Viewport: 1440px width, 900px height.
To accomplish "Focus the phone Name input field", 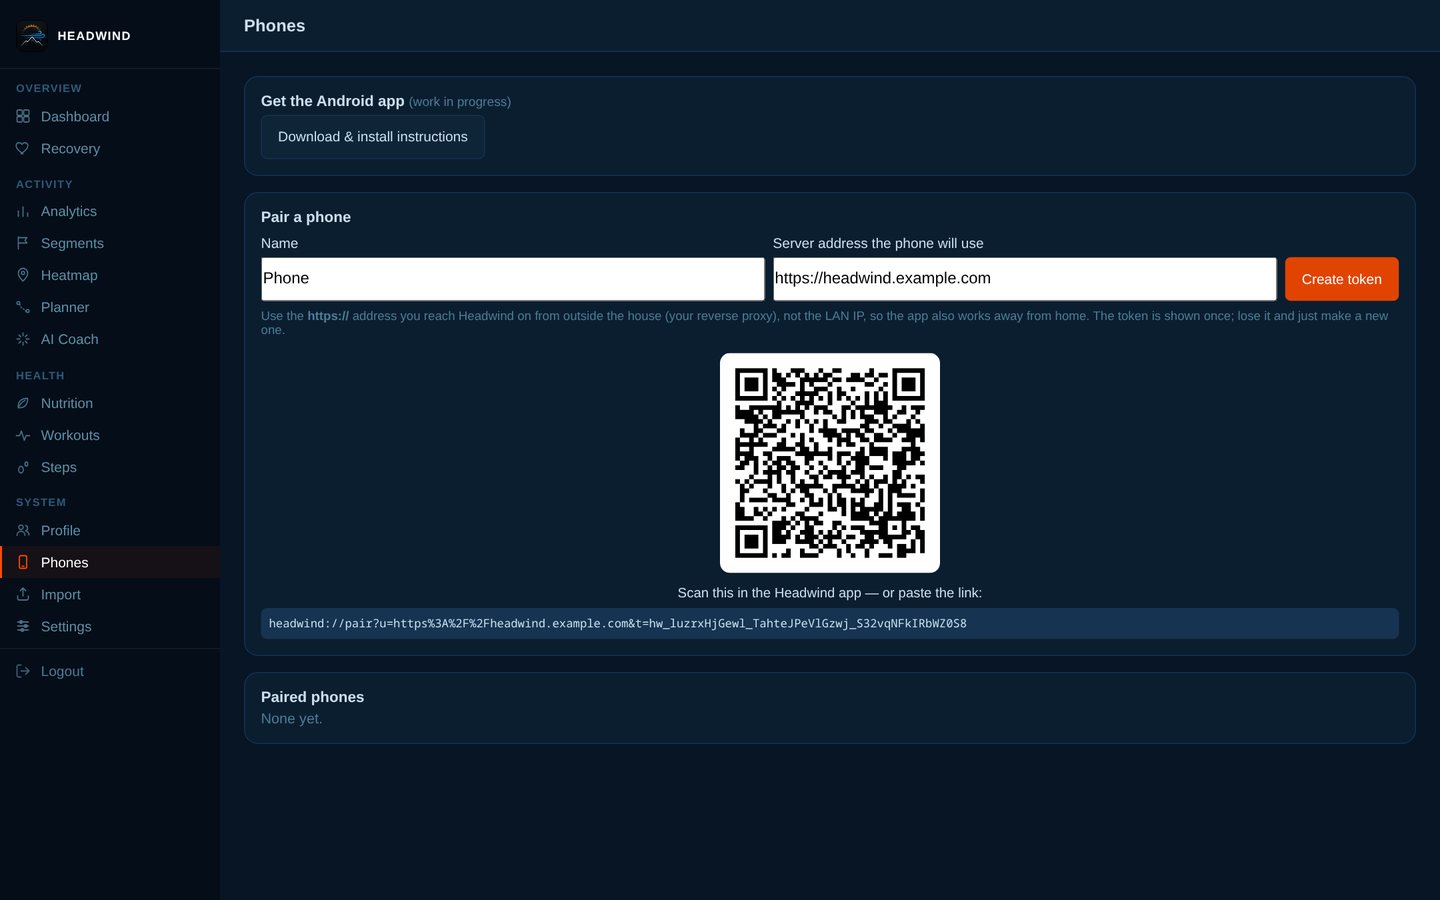I will [x=513, y=279].
